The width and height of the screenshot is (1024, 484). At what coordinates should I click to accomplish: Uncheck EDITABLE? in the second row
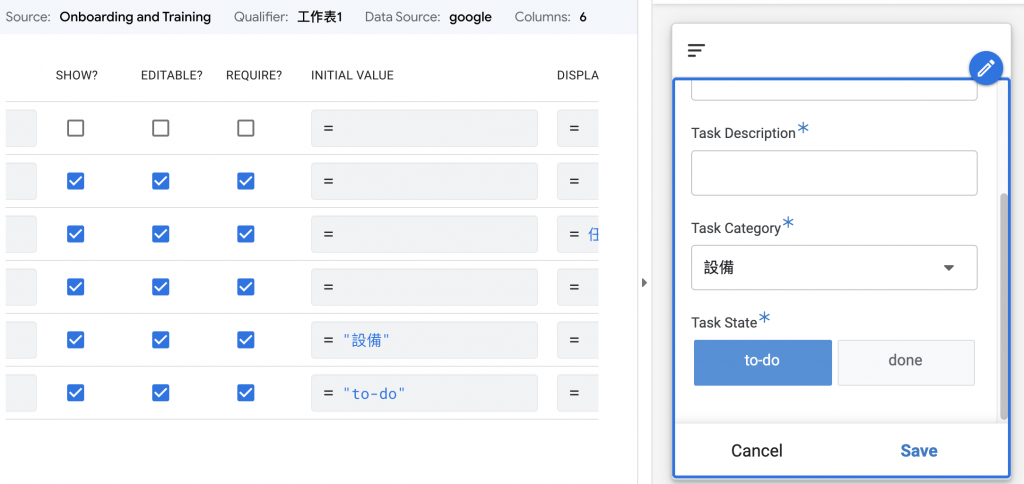click(160, 181)
